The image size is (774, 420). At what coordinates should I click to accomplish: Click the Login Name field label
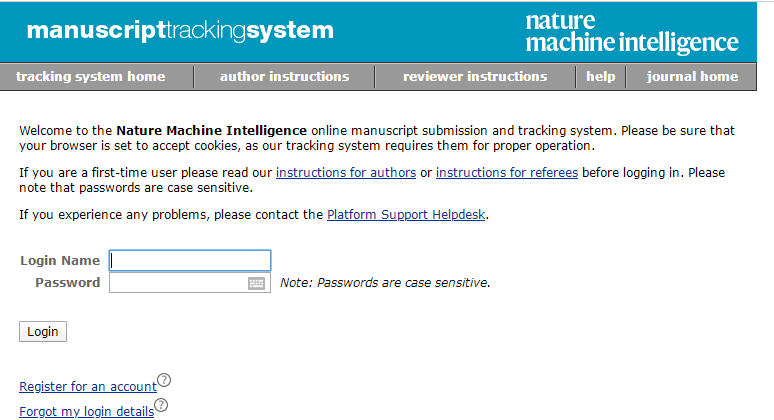point(60,261)
